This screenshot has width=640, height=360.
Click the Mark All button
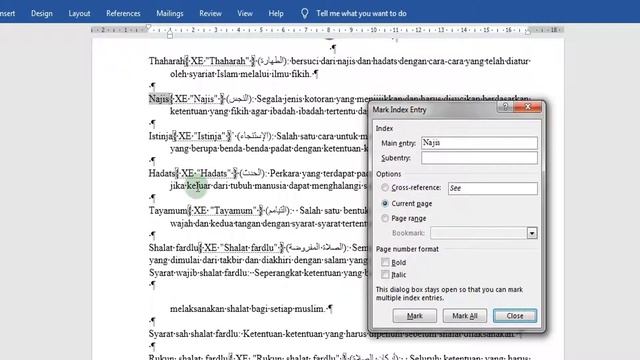465,316
